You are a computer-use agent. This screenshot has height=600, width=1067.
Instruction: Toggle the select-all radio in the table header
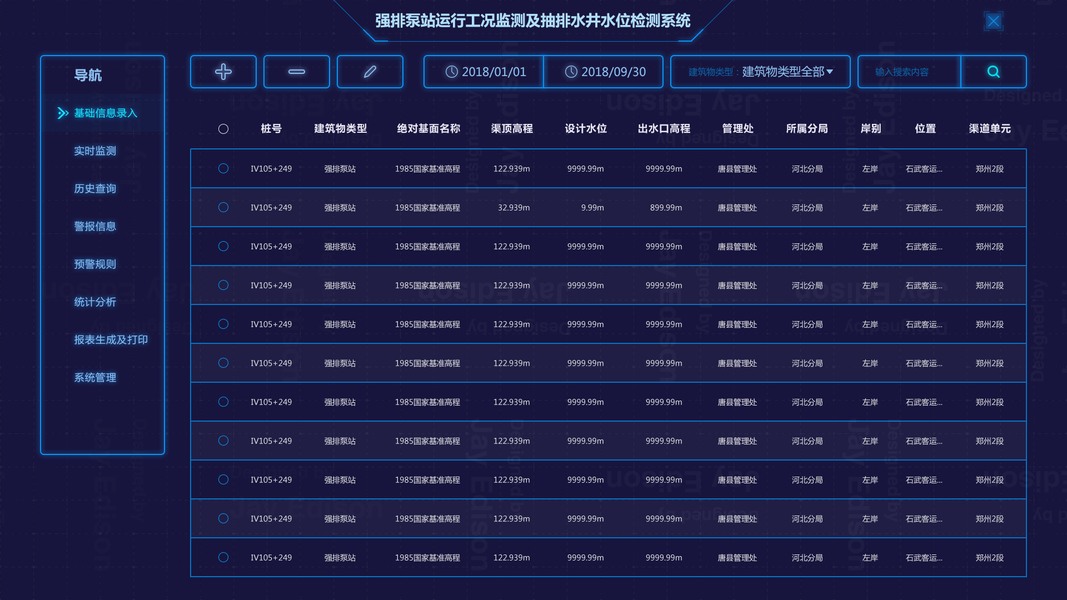tap(223, 129)
